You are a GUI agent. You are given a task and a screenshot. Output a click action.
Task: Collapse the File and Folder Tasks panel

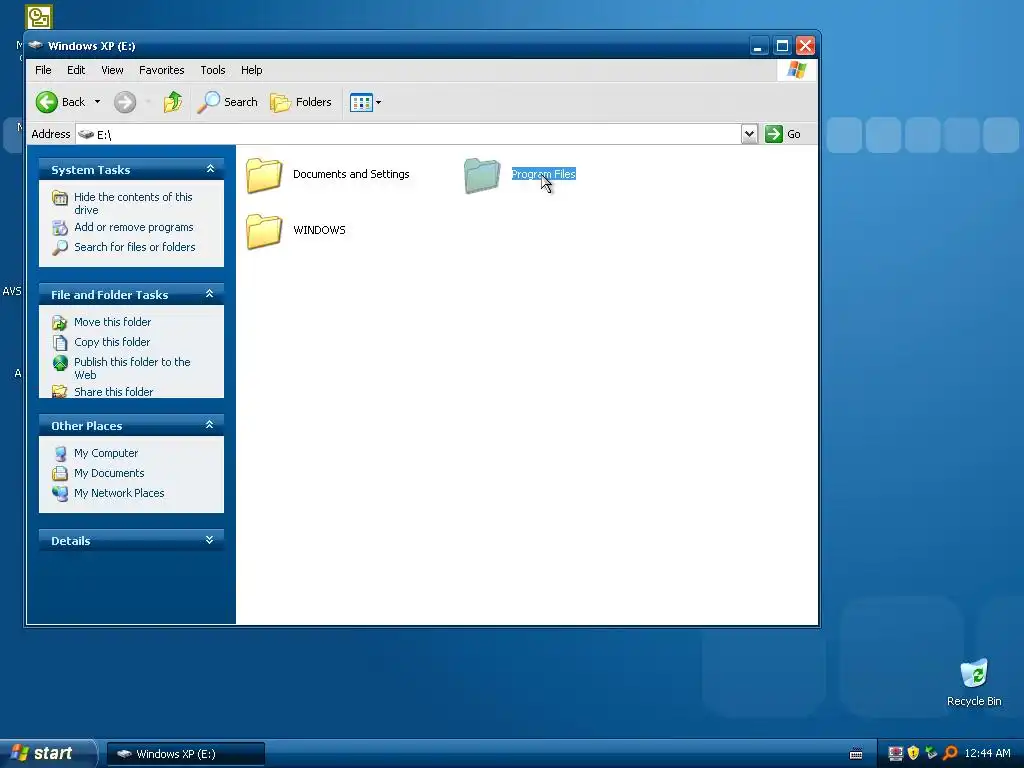[210, 295]
